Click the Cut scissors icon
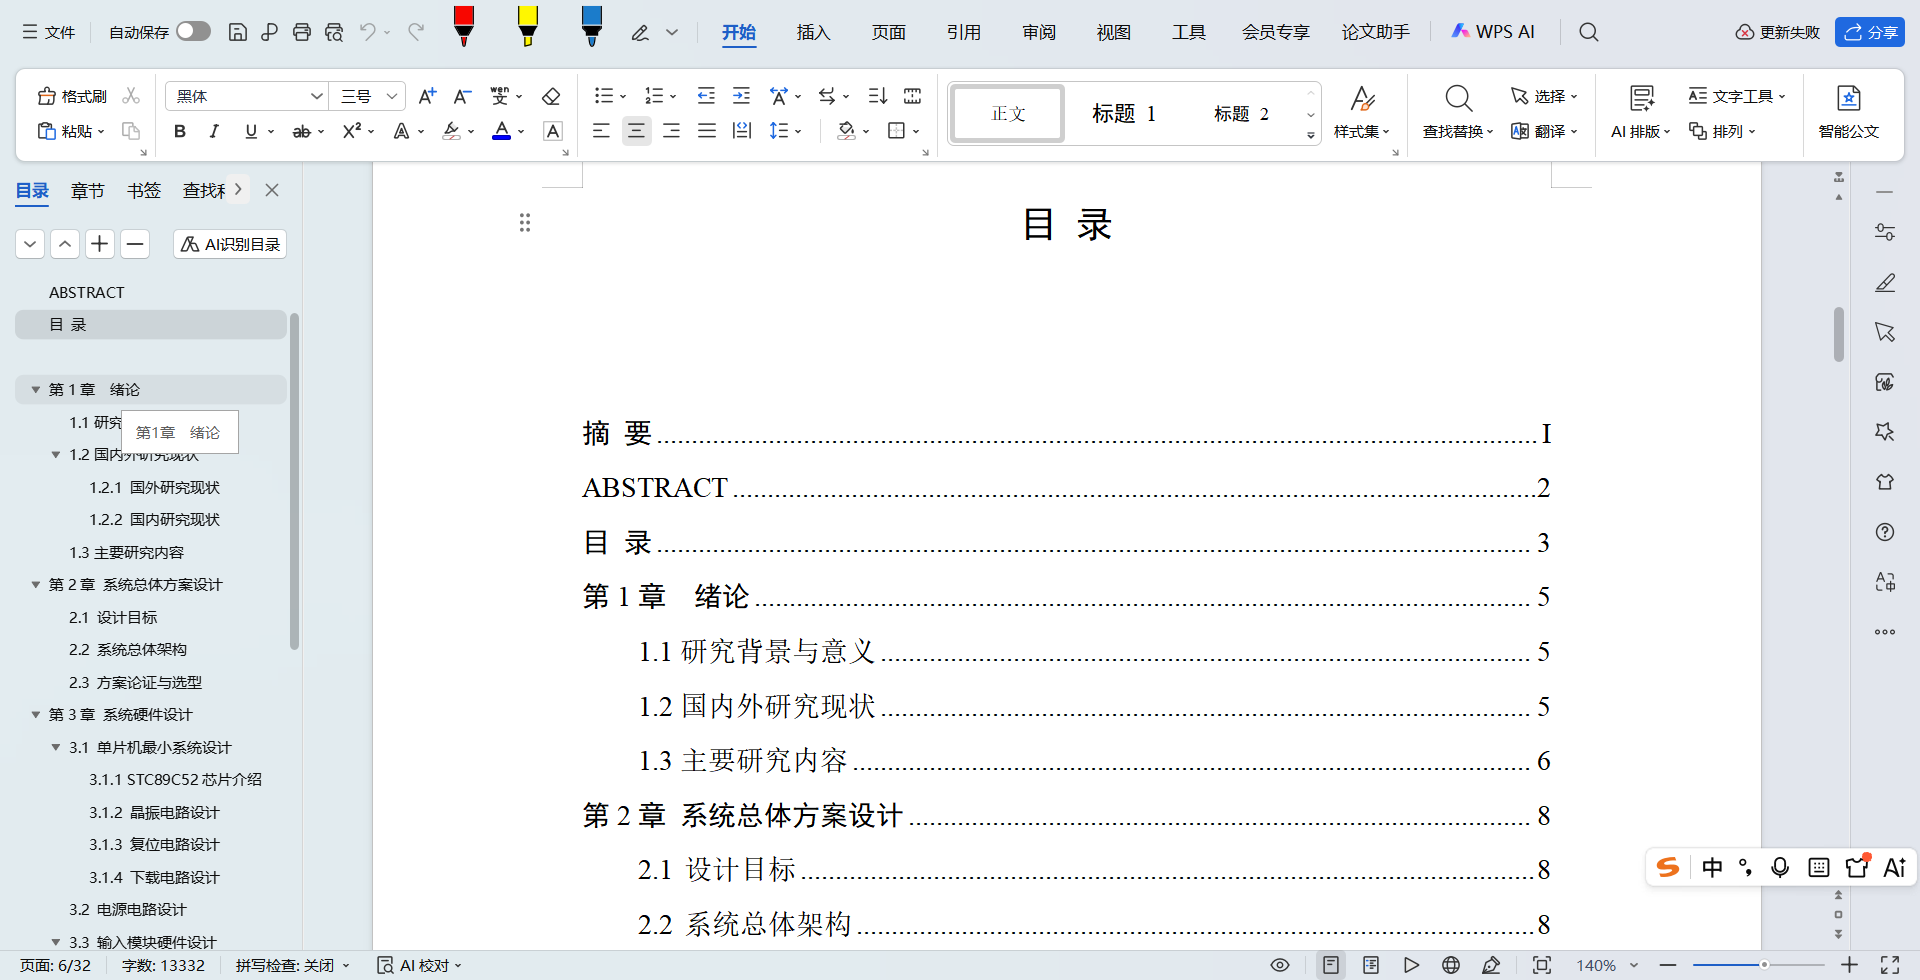 pos(131,96)
